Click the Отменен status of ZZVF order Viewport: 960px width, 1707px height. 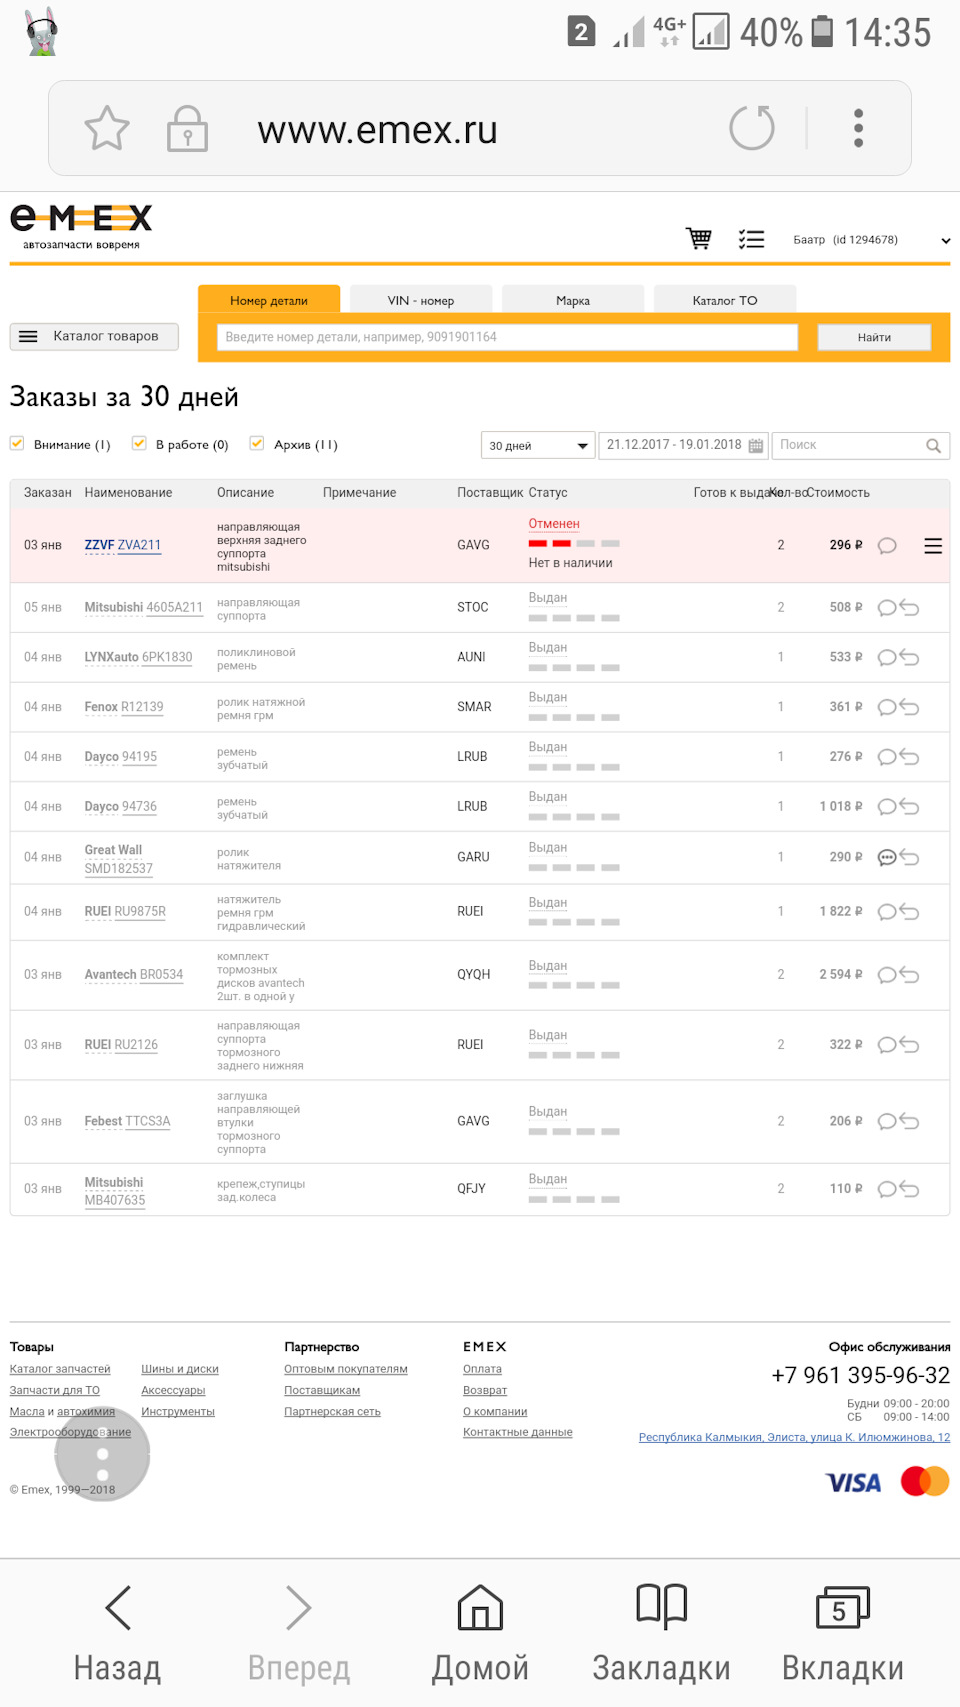(x=554, y=524)
